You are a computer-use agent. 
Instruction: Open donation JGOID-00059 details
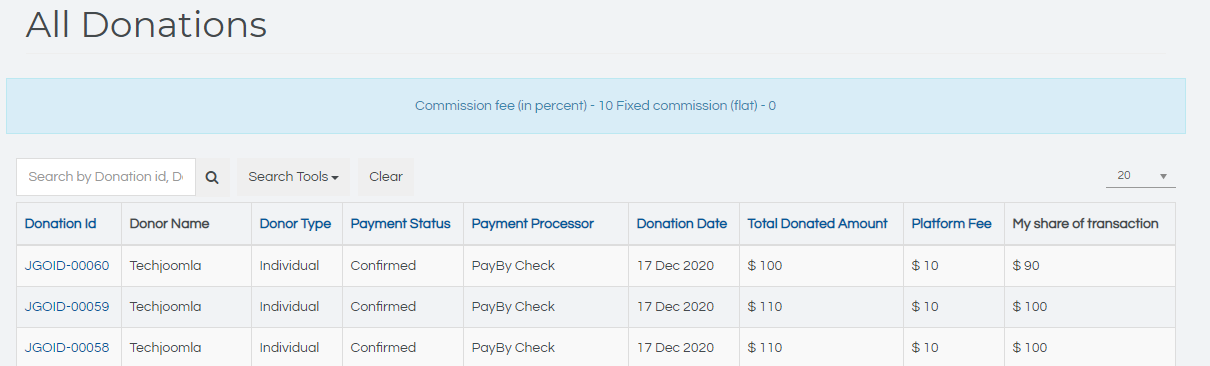click(67, 307)
